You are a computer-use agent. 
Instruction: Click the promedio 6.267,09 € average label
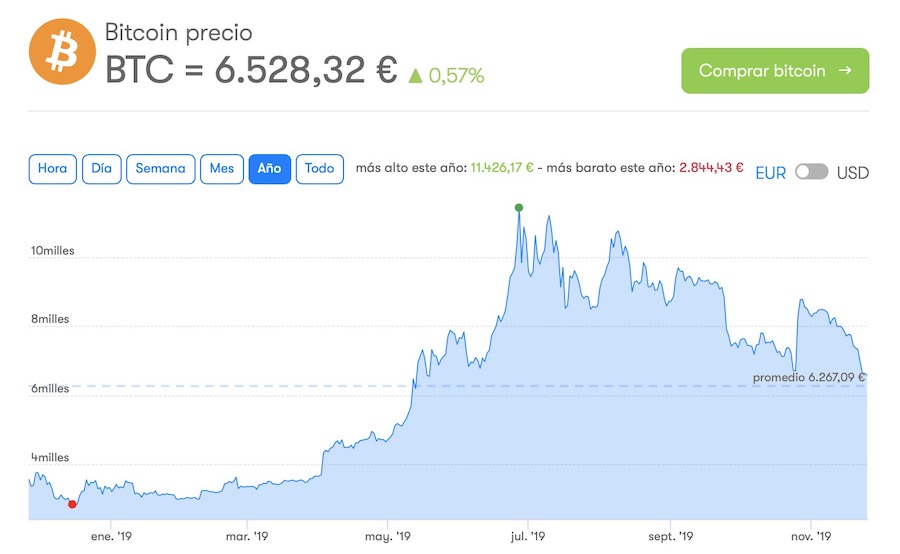point(808,377)
